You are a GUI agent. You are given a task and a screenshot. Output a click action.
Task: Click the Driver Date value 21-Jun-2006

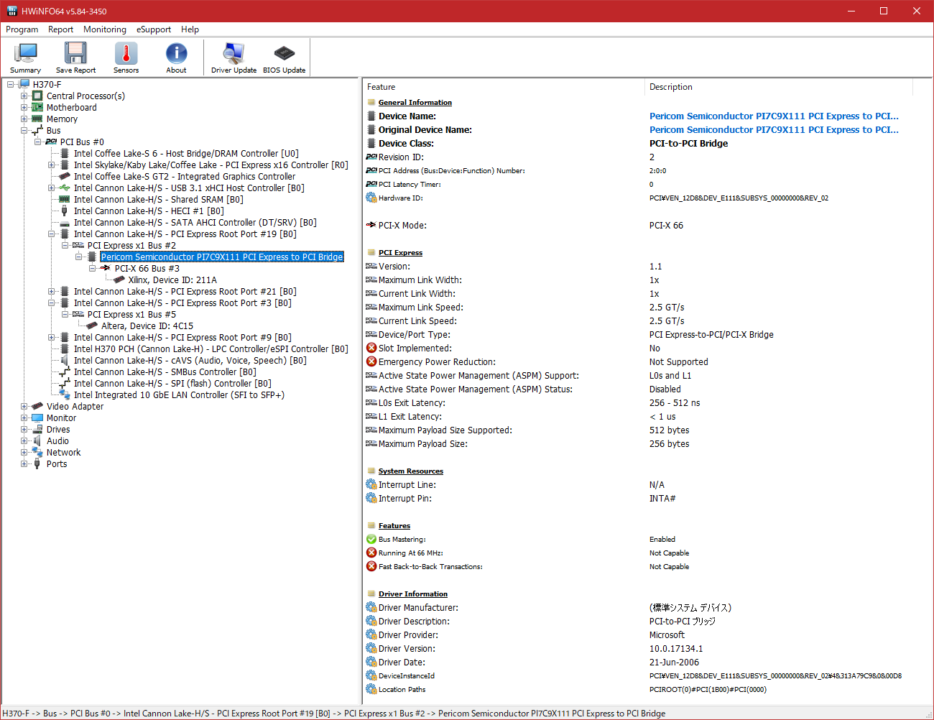[x=674, y=662]
